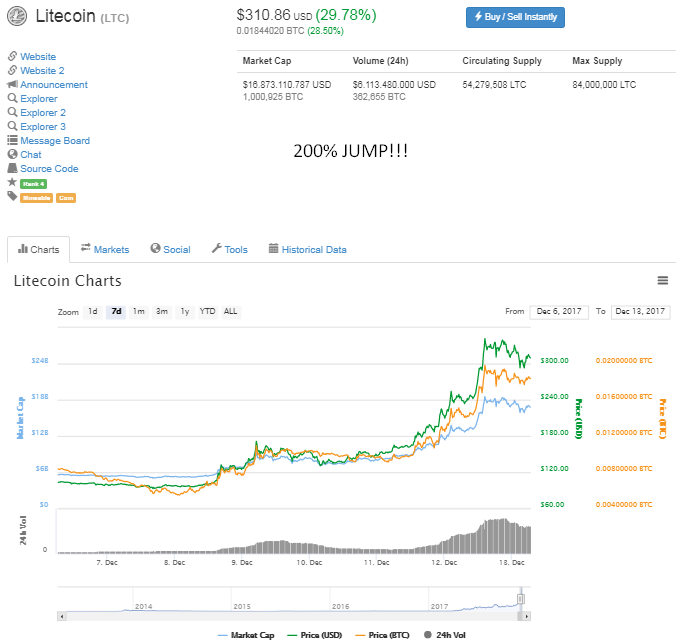679x640 pixels.
Task: Click the link icon beside Website 2
Action: click(12, 70)
